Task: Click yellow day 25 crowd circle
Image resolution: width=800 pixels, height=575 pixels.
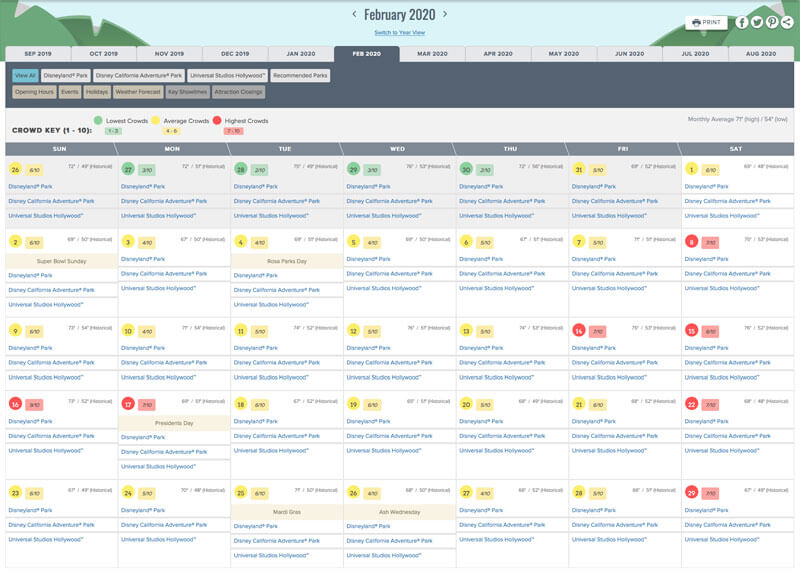Action: pyautogui.click(x=241, y=493)
